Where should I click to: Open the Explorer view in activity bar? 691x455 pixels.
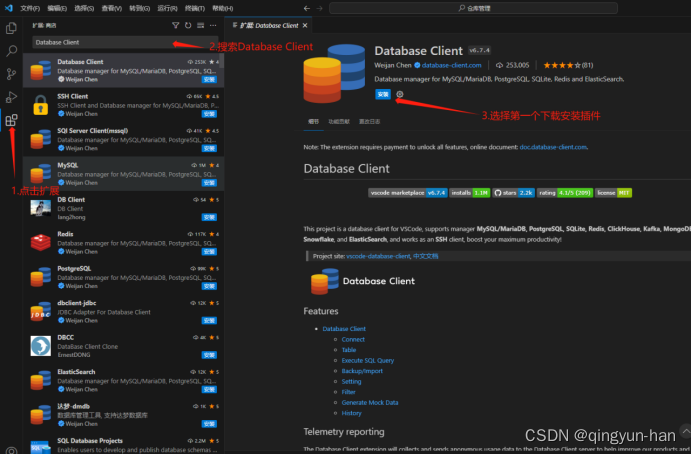pyautogui.click(x=11, y=28)
